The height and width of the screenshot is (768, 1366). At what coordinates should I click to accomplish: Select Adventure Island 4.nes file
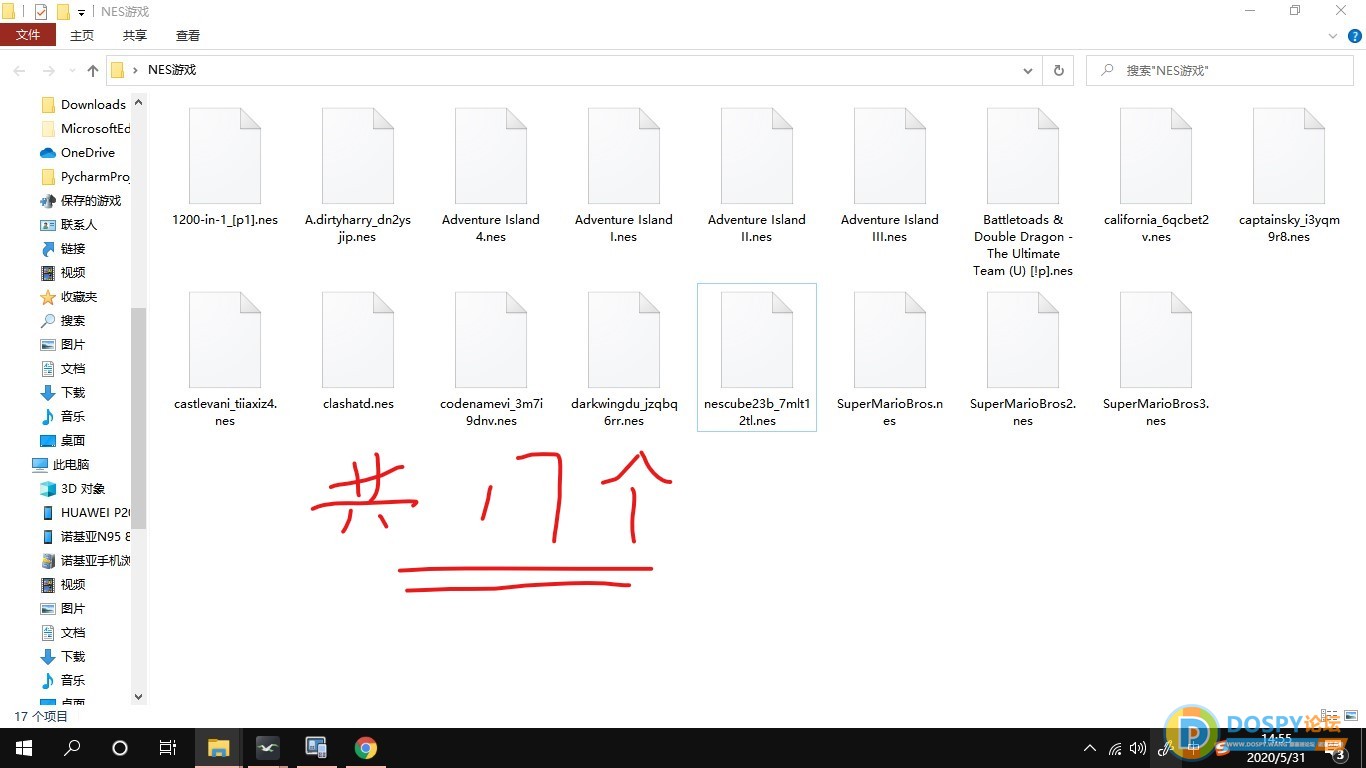click(x=491, y=177)
